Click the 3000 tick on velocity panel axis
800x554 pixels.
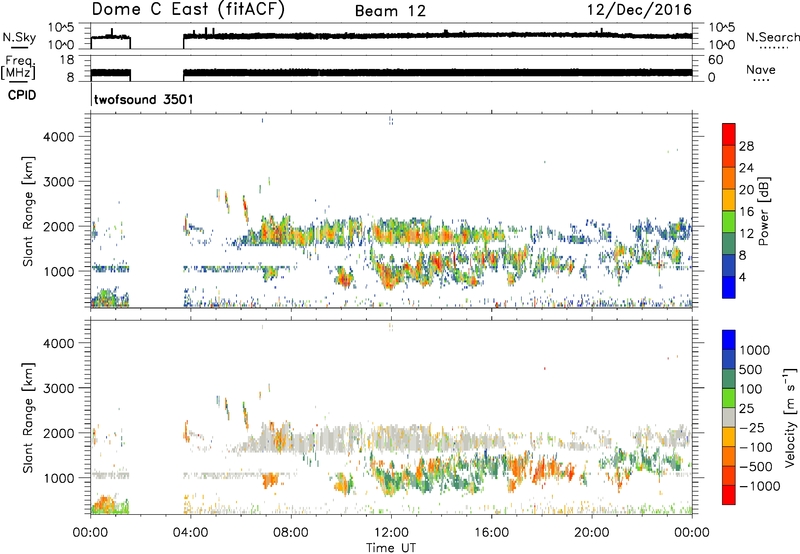click(58, 388)
